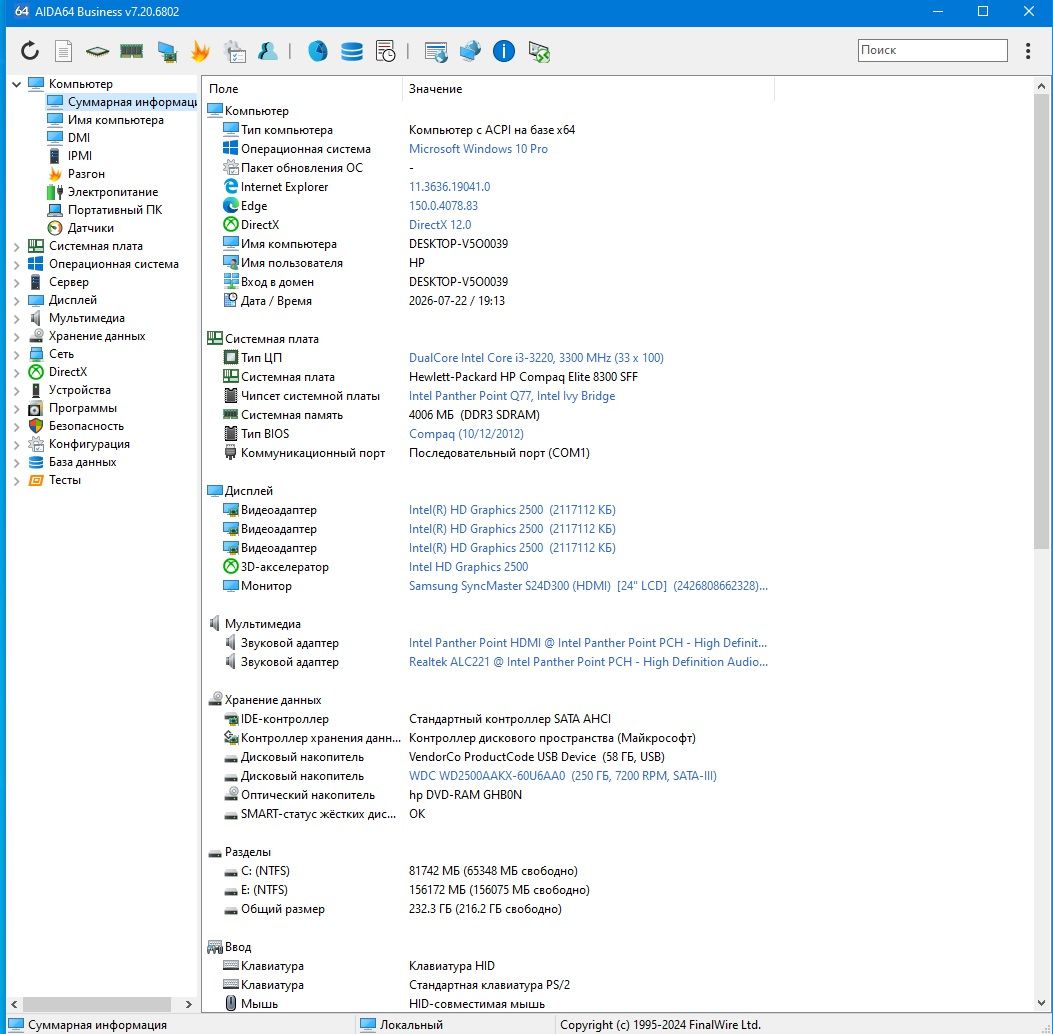Viewport: 1053px width, 1034px height.
Task: Select Имя компьютера in the tree
Action: (x=116, y=120)
